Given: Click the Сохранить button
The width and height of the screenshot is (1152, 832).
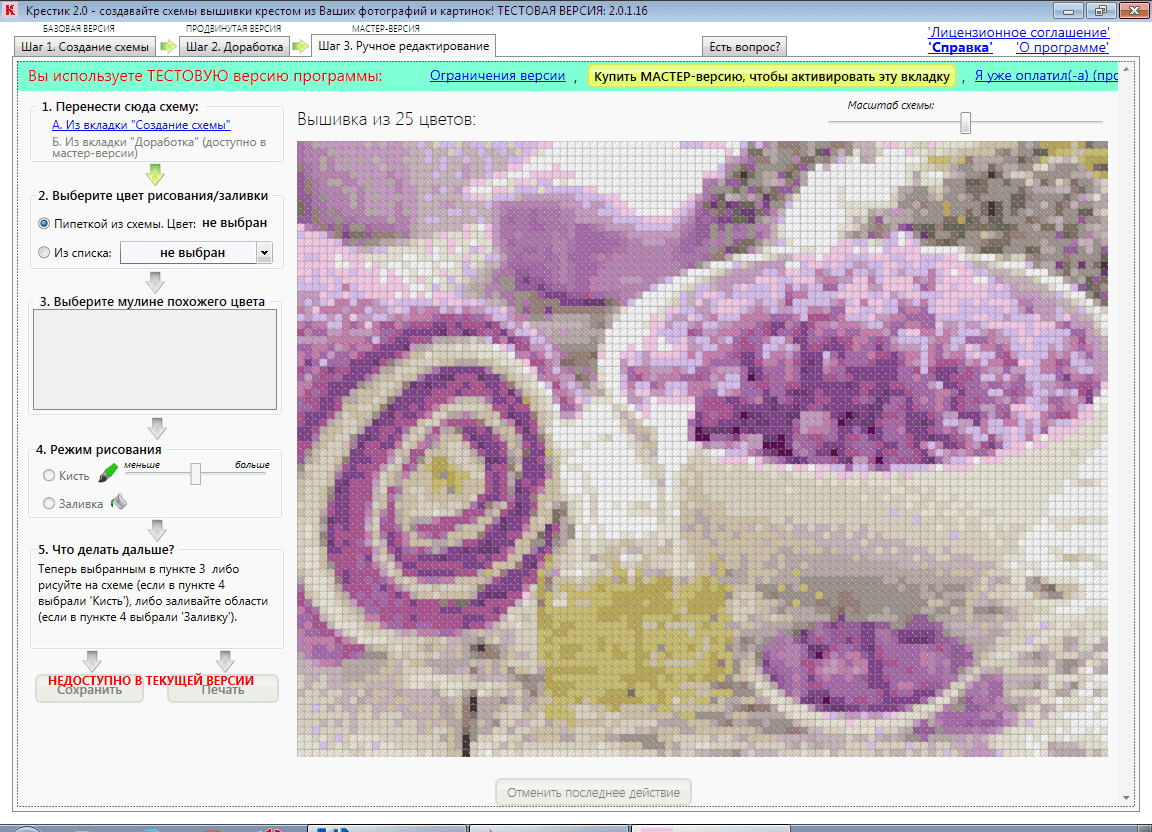Looking at the screenshot, I should click(90, 689).
